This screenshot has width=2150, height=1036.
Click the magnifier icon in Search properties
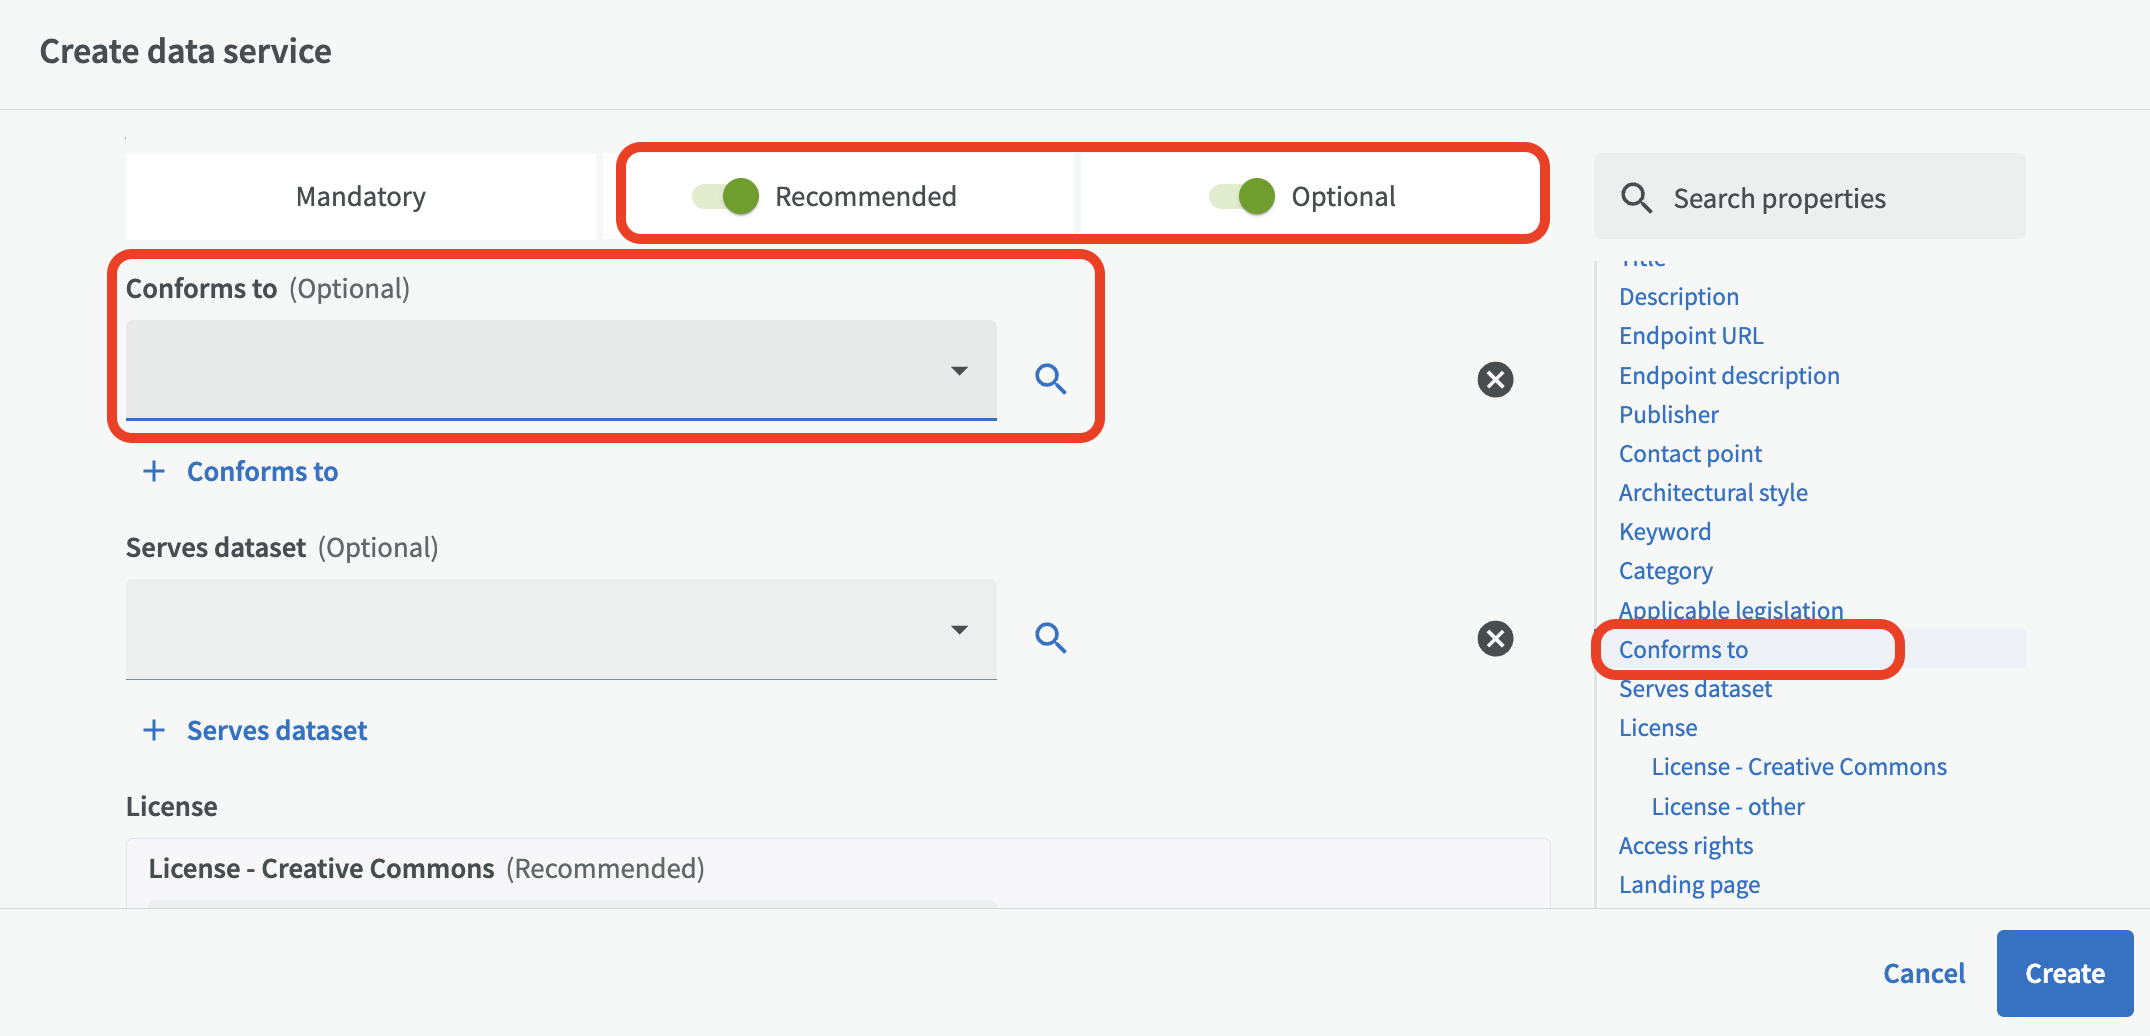1636,198
